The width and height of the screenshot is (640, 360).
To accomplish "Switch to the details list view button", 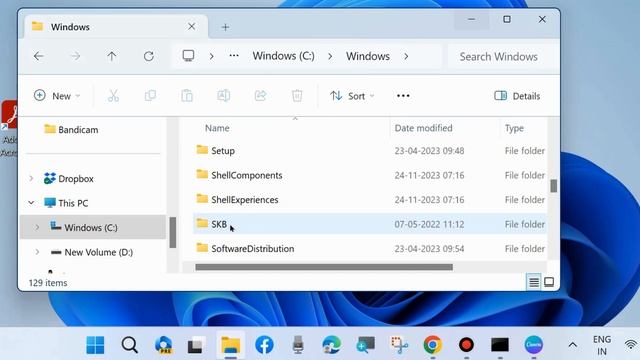I will [x=534, y=282].
